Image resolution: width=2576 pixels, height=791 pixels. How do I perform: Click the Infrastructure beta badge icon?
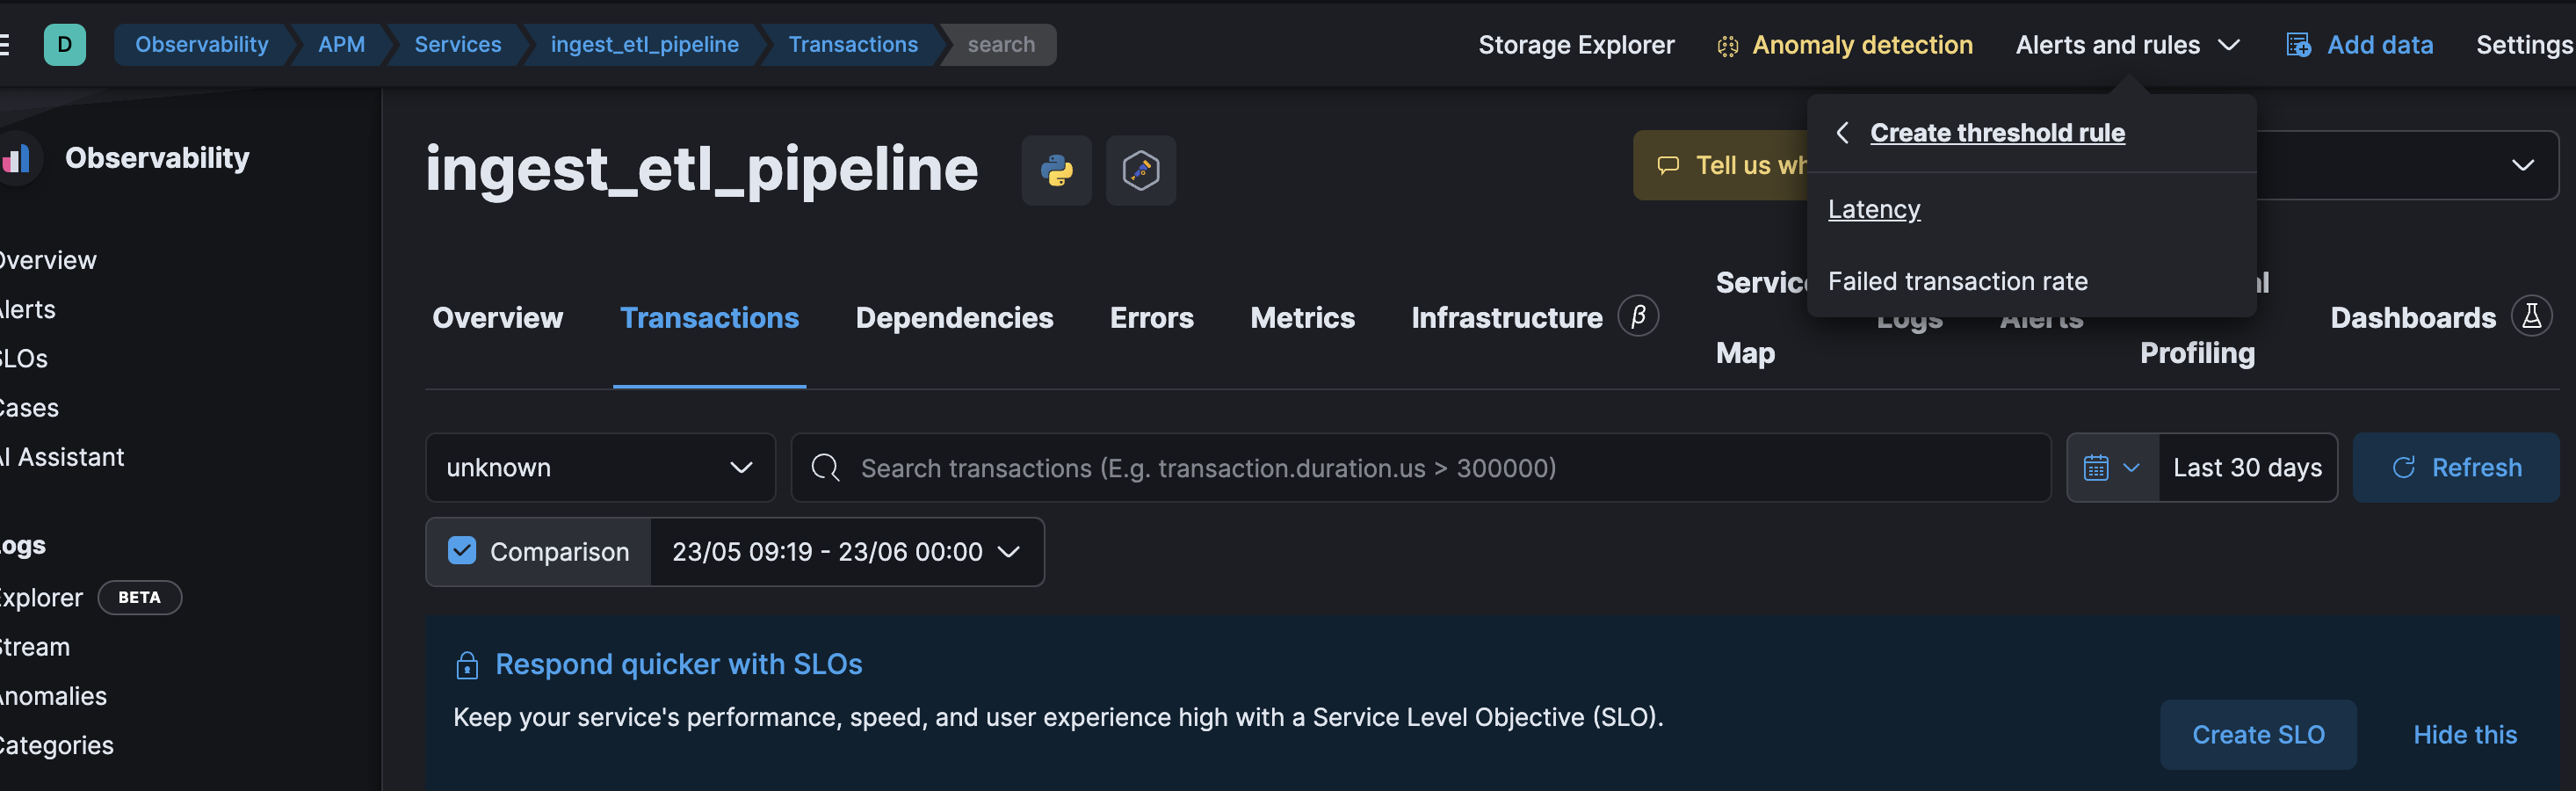[x=1638, y=317]
